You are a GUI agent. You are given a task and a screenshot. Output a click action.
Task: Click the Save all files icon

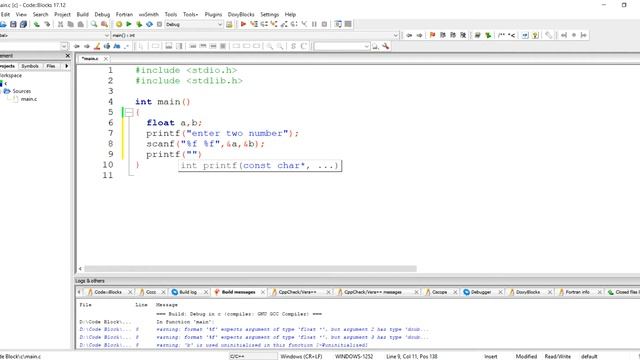23,24
